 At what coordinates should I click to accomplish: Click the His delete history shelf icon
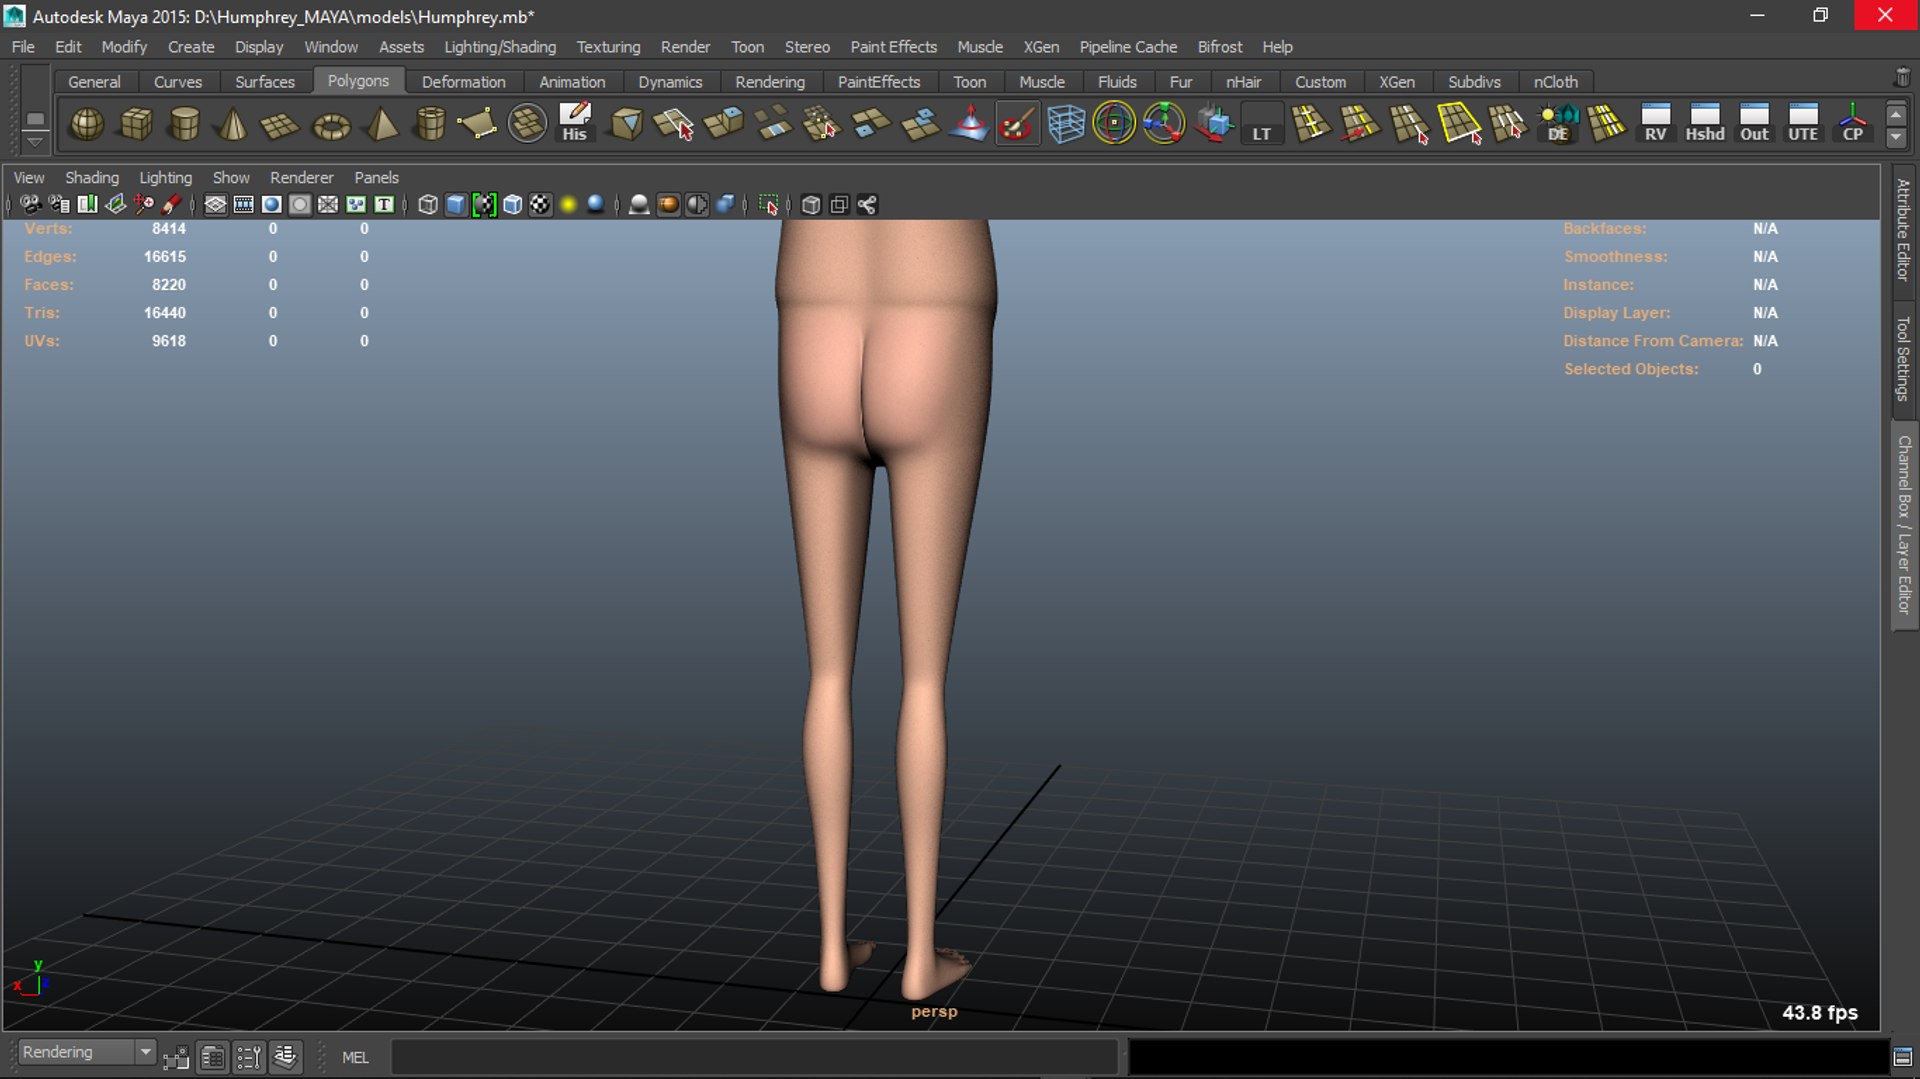[575, 124]
